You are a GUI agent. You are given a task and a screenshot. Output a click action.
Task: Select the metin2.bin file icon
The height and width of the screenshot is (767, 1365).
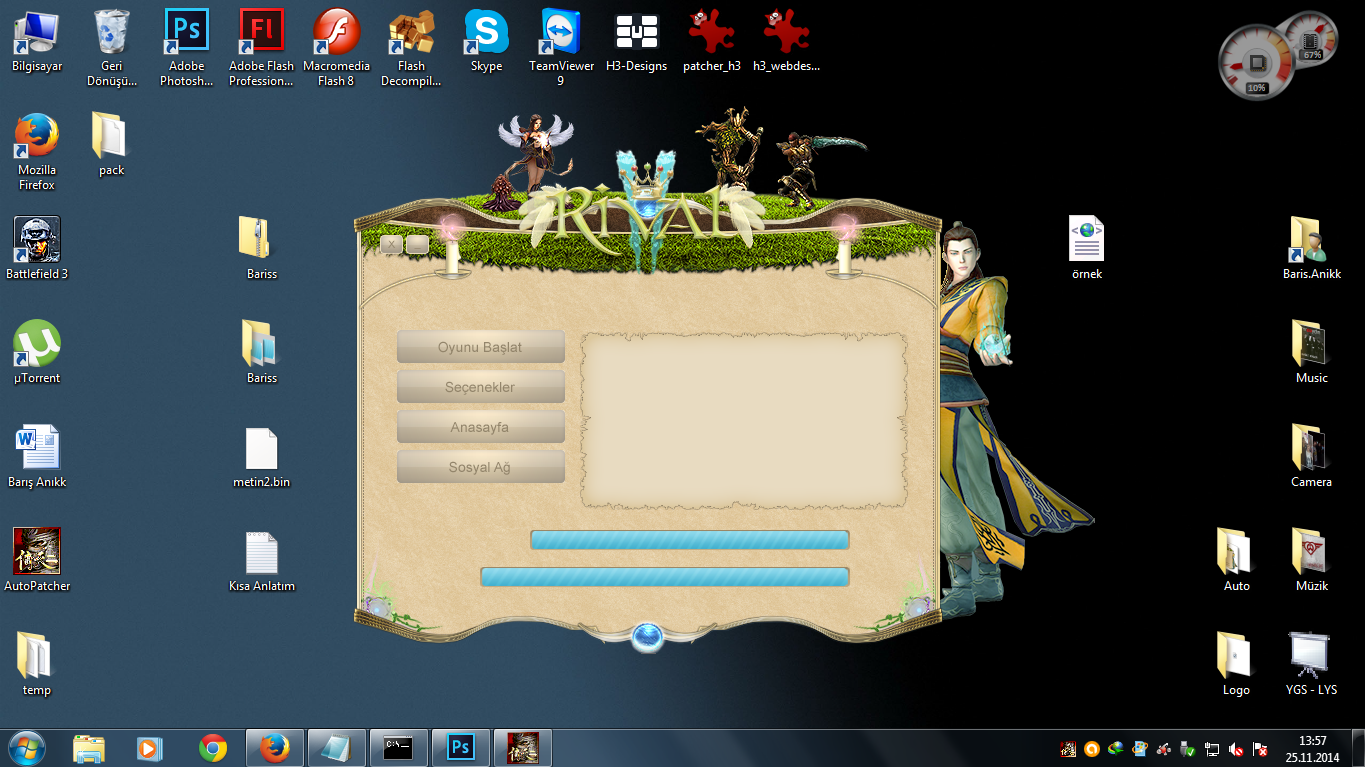pos(262,457)
